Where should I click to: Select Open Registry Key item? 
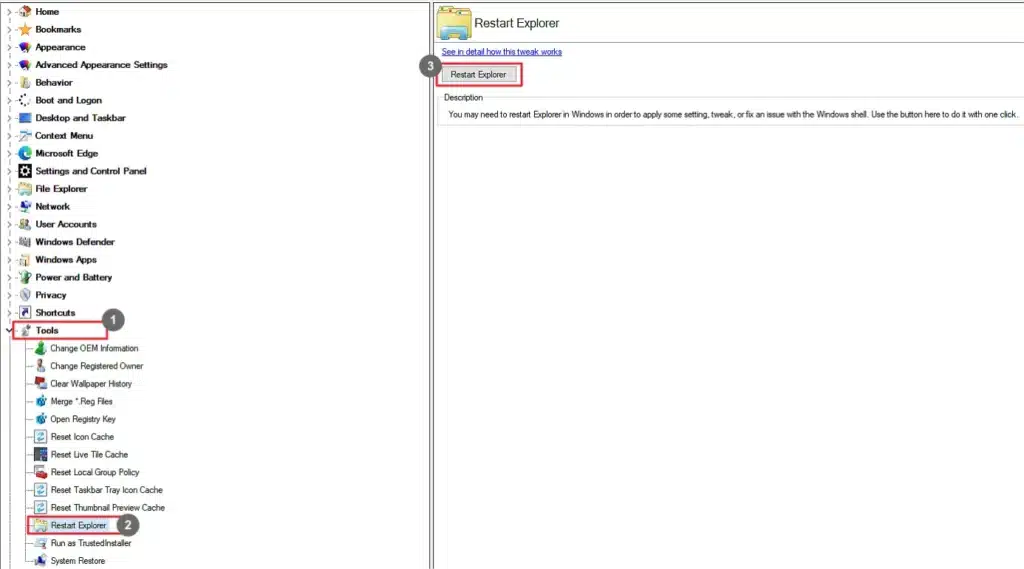click(83, 419)
